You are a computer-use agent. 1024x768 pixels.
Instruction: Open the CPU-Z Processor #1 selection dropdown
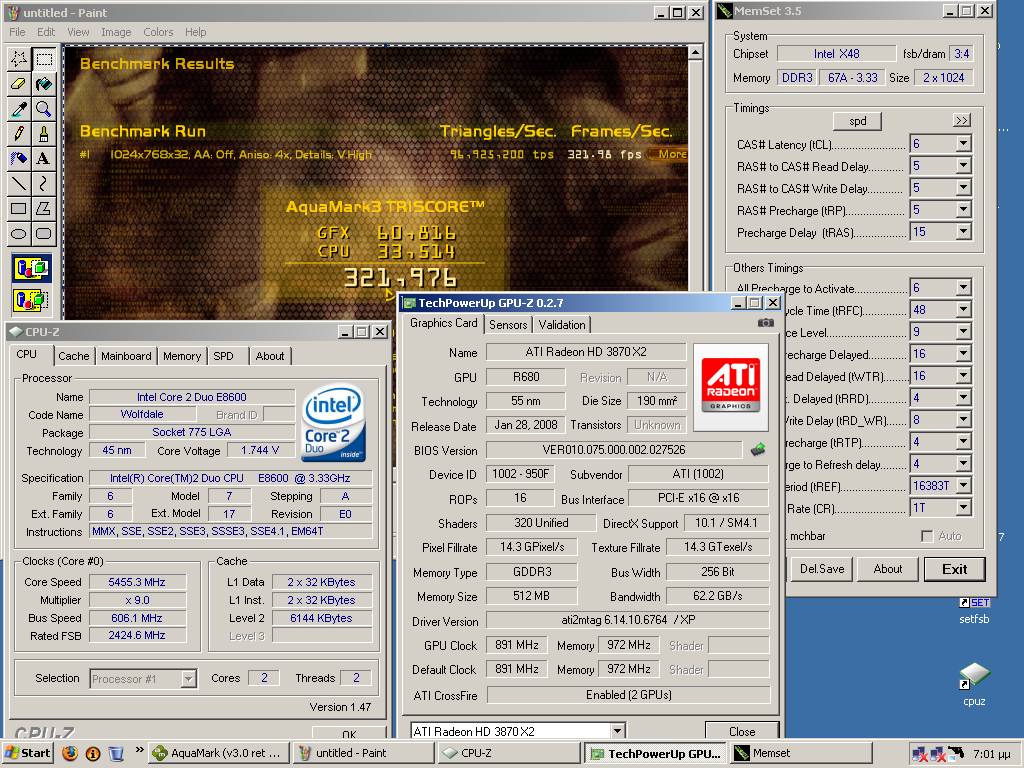point(188,679)
